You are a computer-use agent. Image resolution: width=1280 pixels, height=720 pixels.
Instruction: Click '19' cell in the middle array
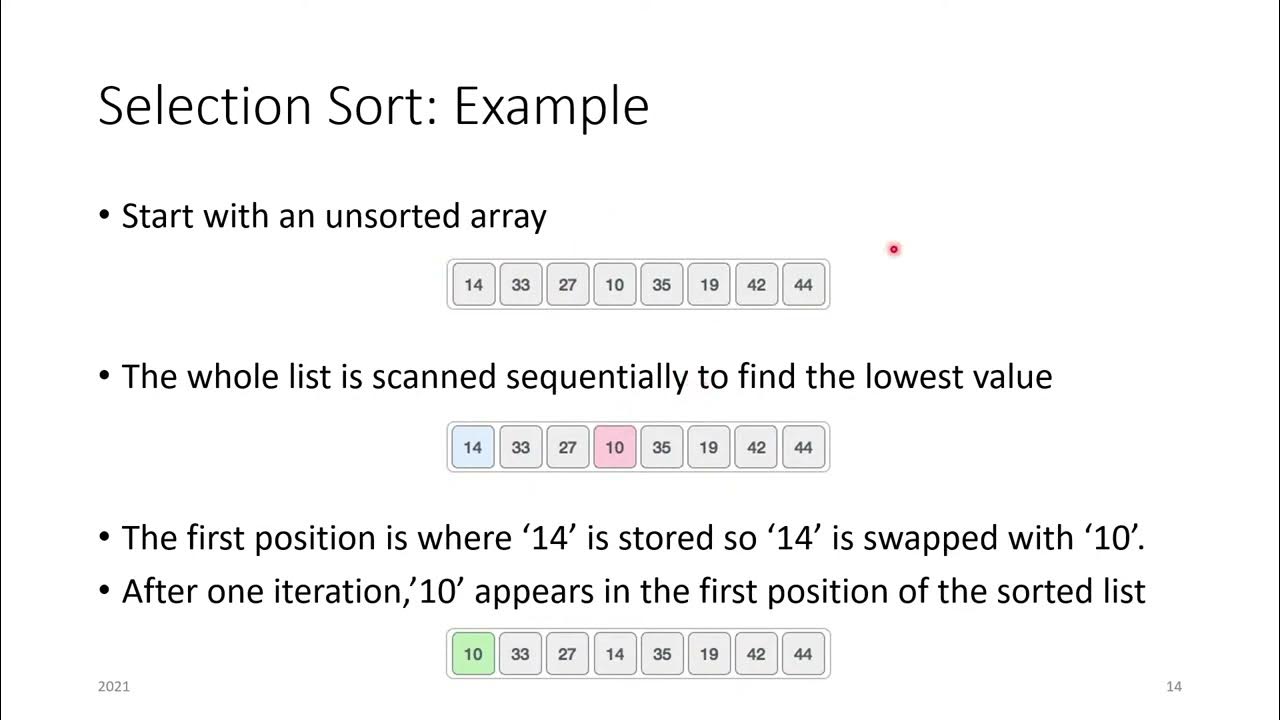click(709, 447)
